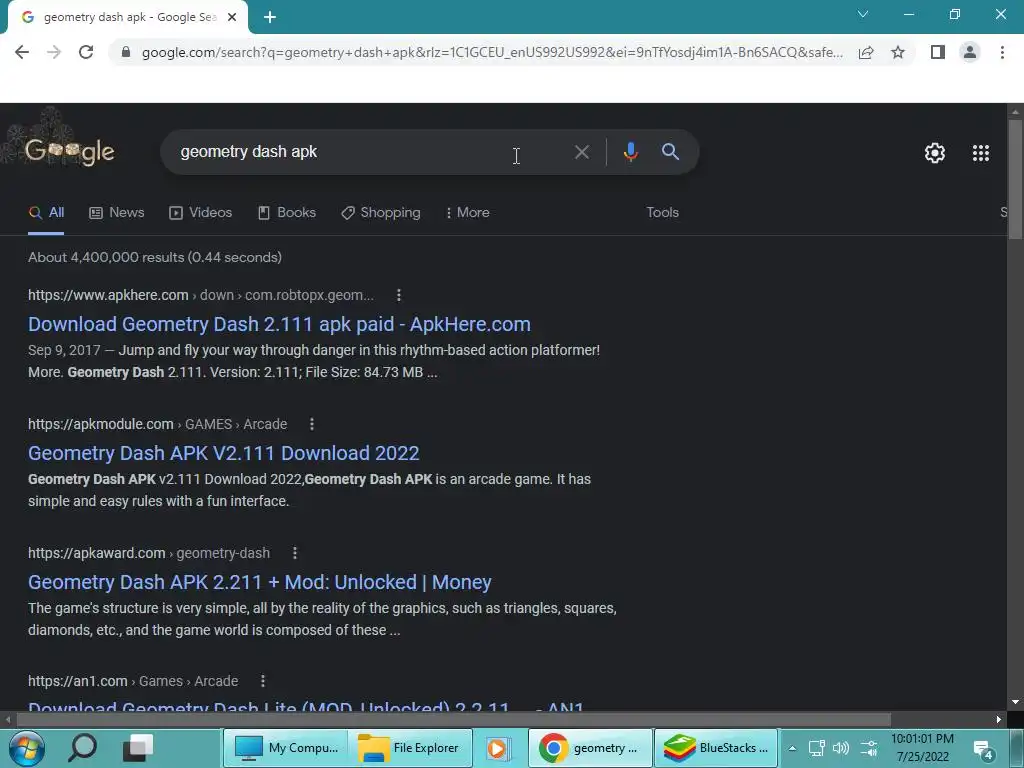Submit search with magnifier icon
Viewport: 1024px width, 768px height.
670,152
